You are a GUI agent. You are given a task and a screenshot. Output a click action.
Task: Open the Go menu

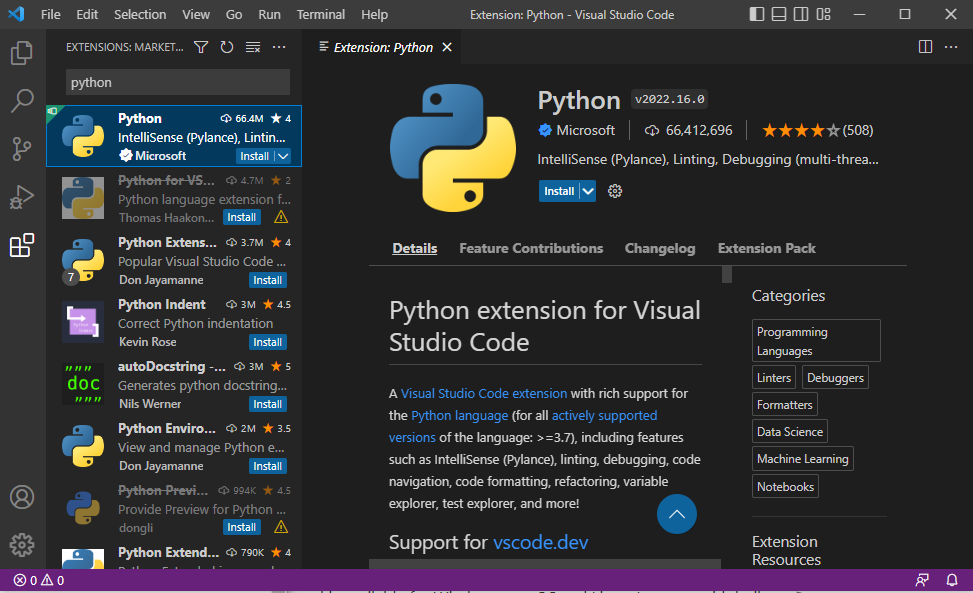234,14
